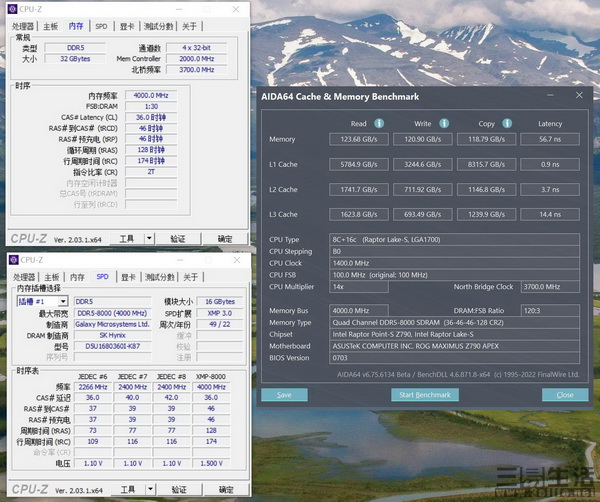Click North Bridge Clock 3700.0 MHz value
This screenshot has width=600, height=502.
click(550, 287)
